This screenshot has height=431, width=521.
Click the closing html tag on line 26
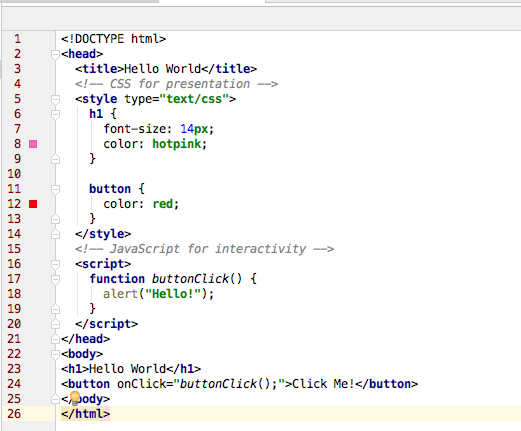click(x=86, y=414)
